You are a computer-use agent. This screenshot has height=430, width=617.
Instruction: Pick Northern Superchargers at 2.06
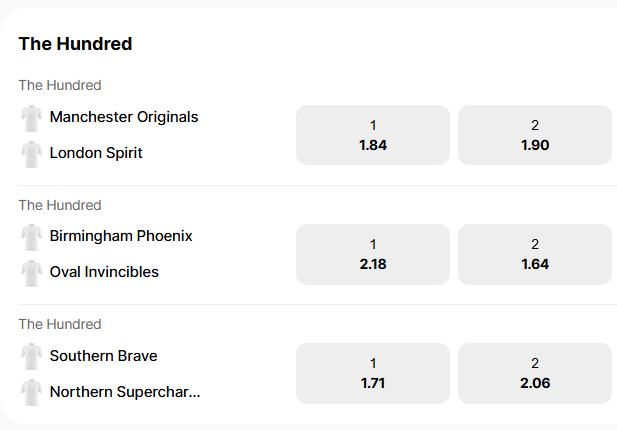[535, 373]
